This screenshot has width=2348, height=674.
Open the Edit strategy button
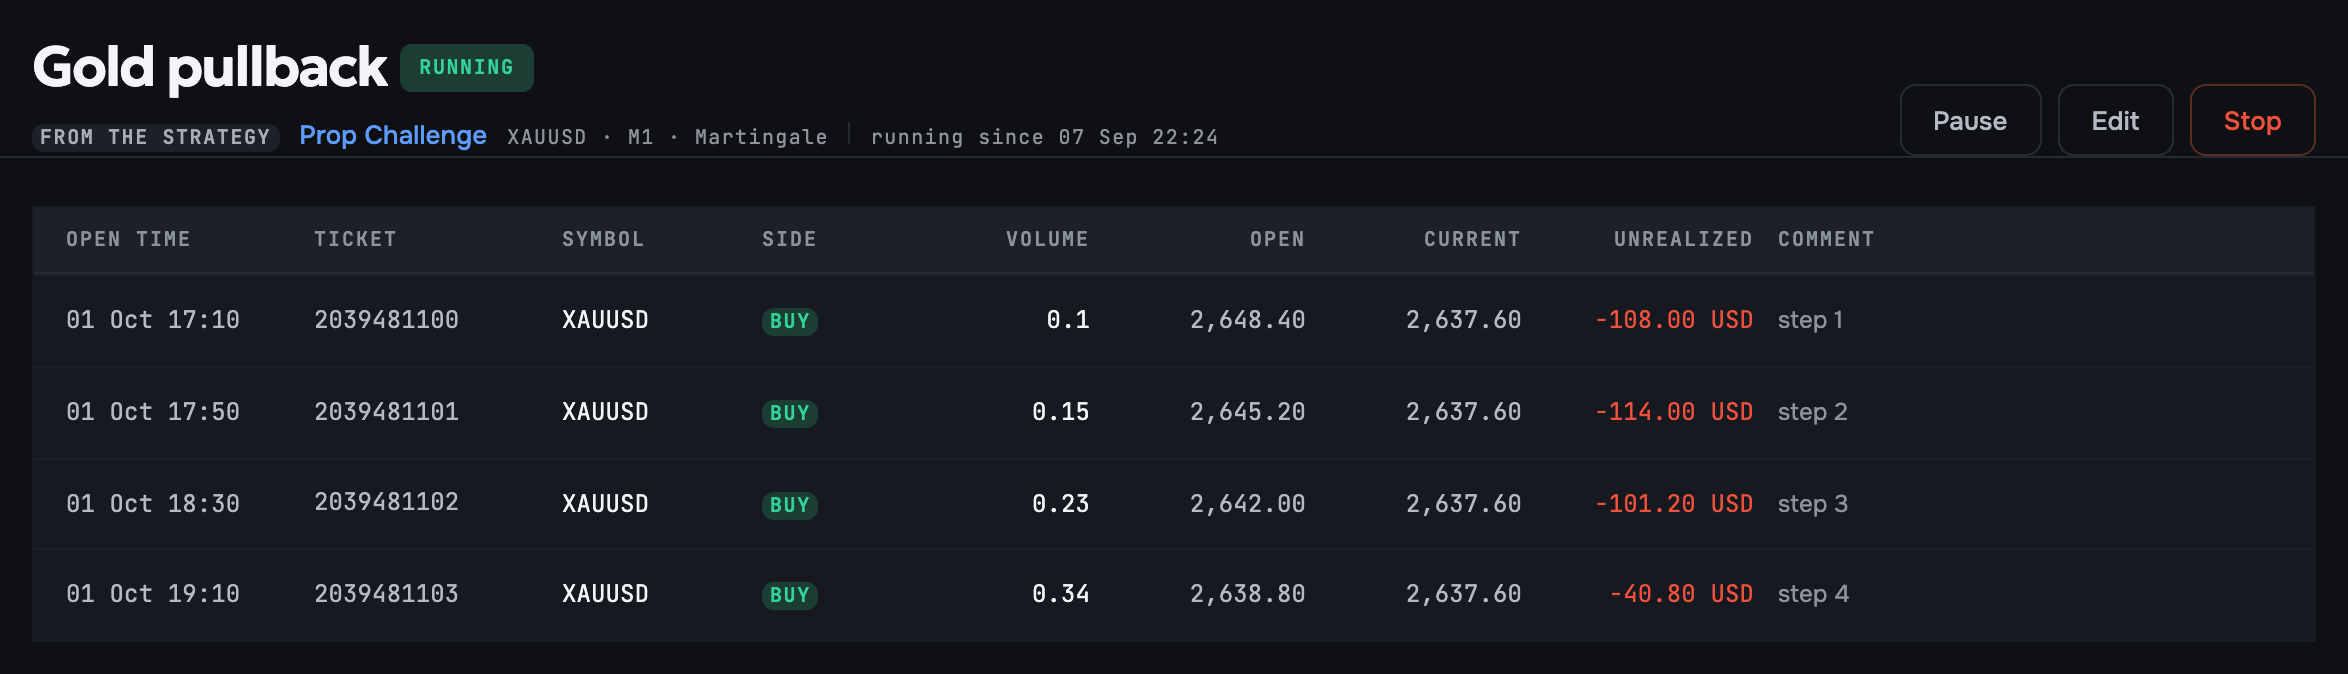2115,121
